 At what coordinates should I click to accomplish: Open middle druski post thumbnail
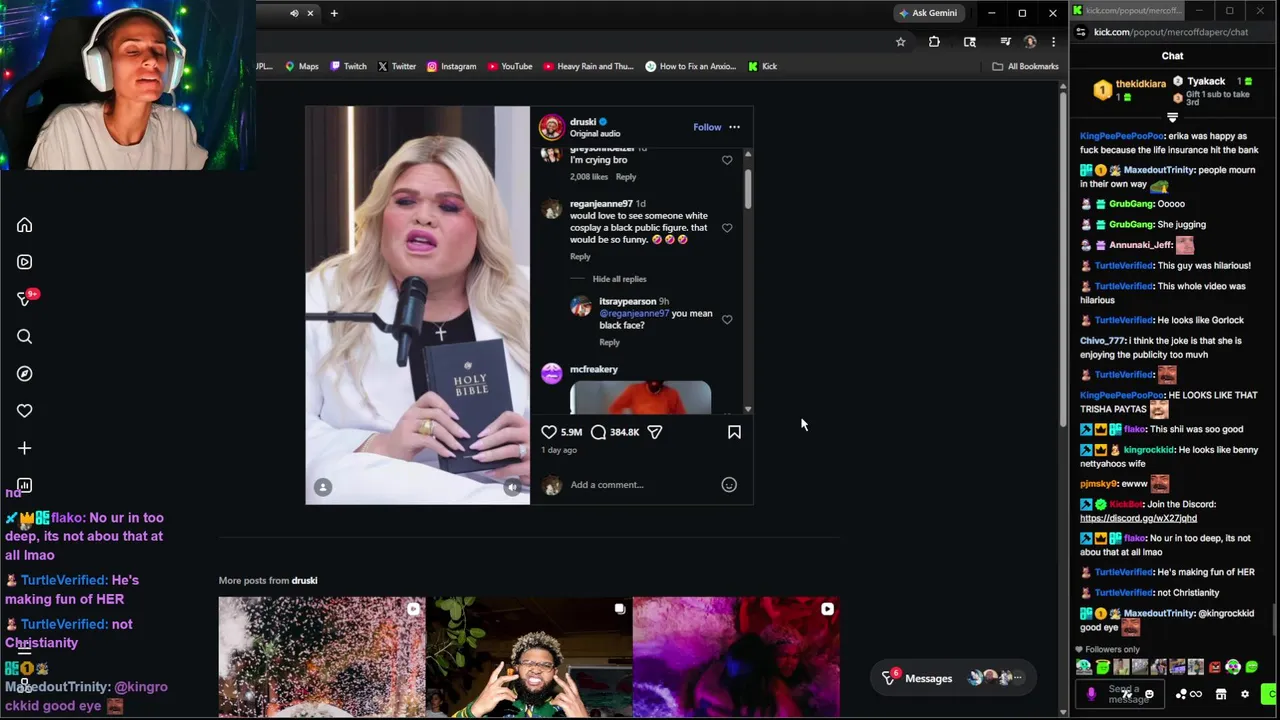529,657
